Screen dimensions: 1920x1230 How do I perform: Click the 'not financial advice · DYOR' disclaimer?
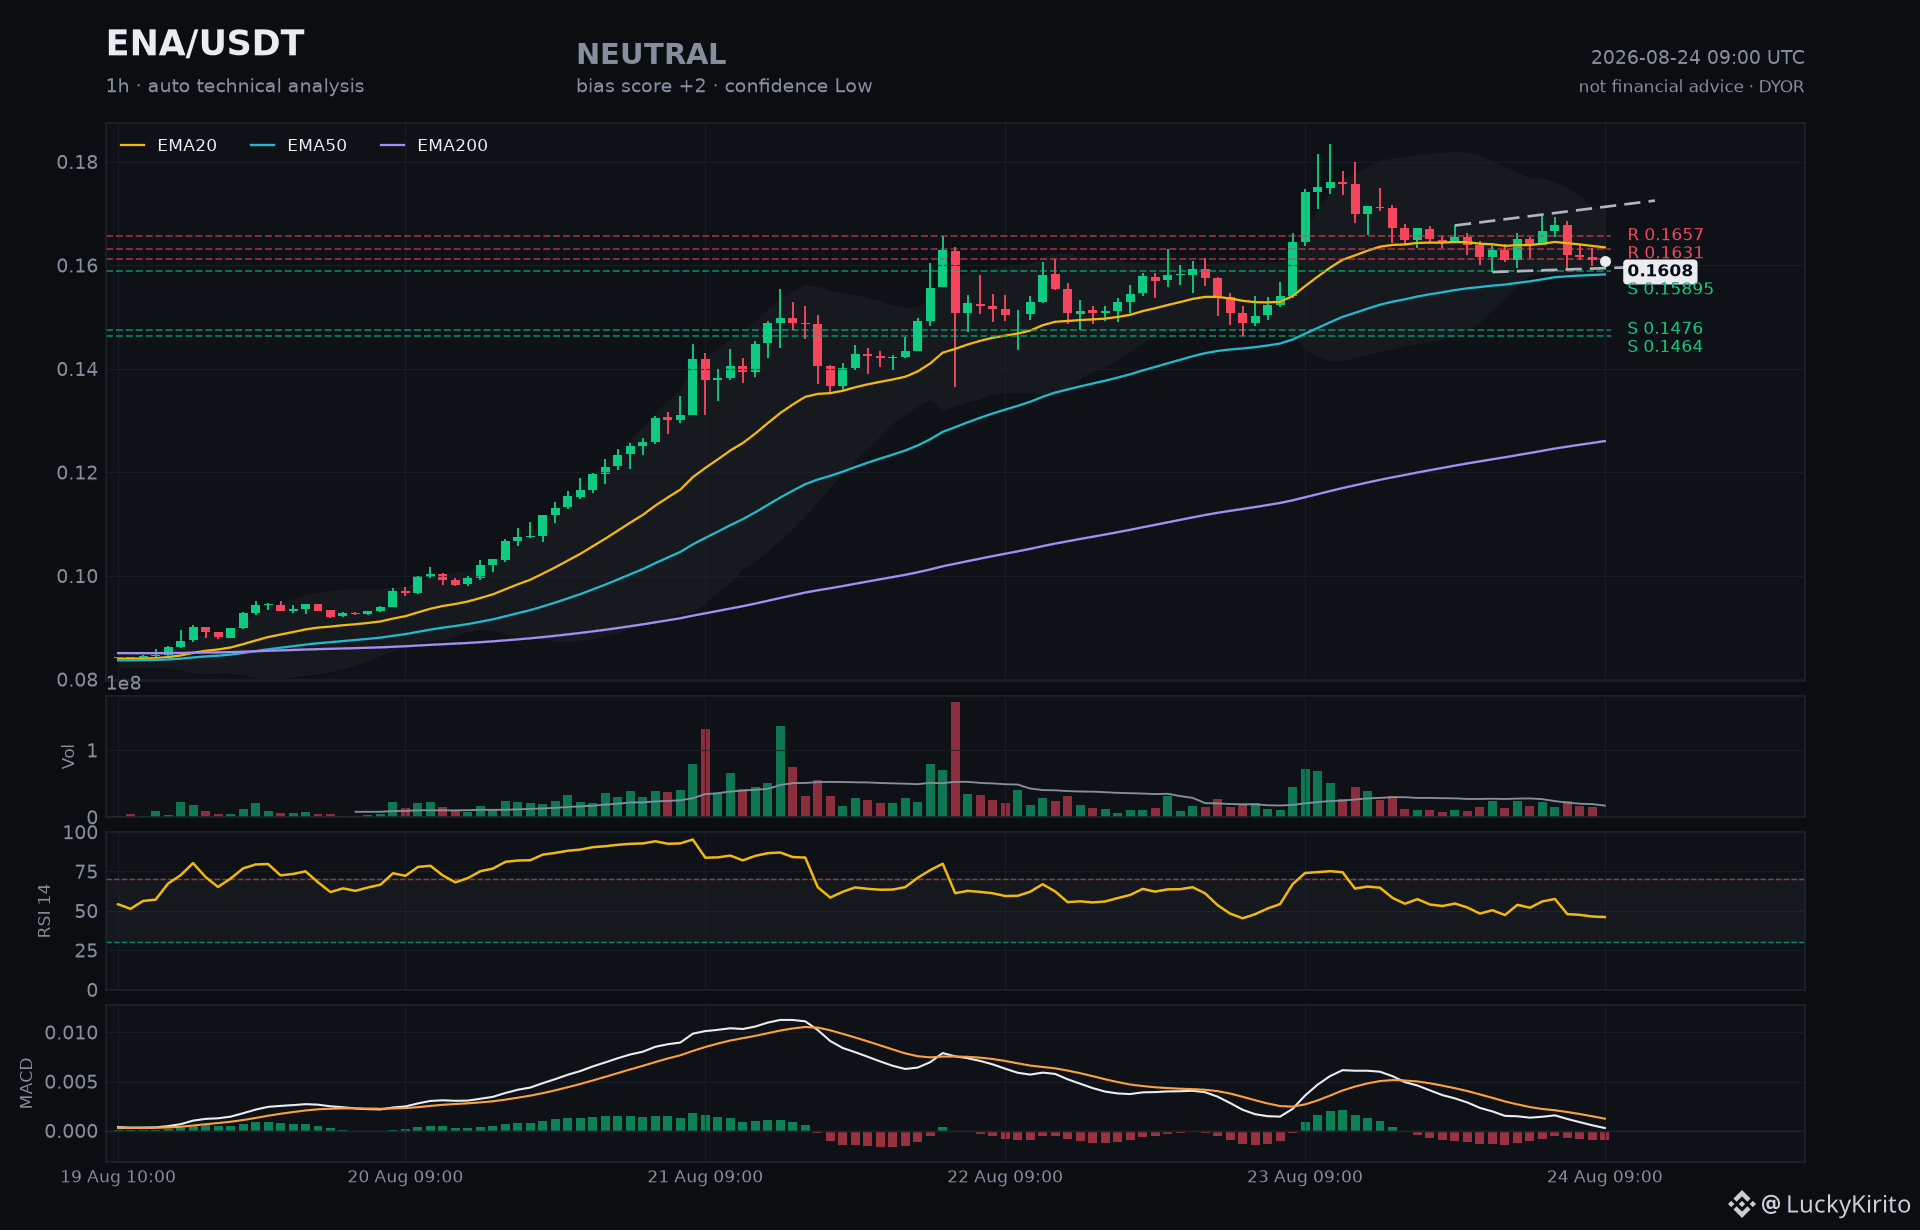pyautogui.click(x=1692, y=87)
